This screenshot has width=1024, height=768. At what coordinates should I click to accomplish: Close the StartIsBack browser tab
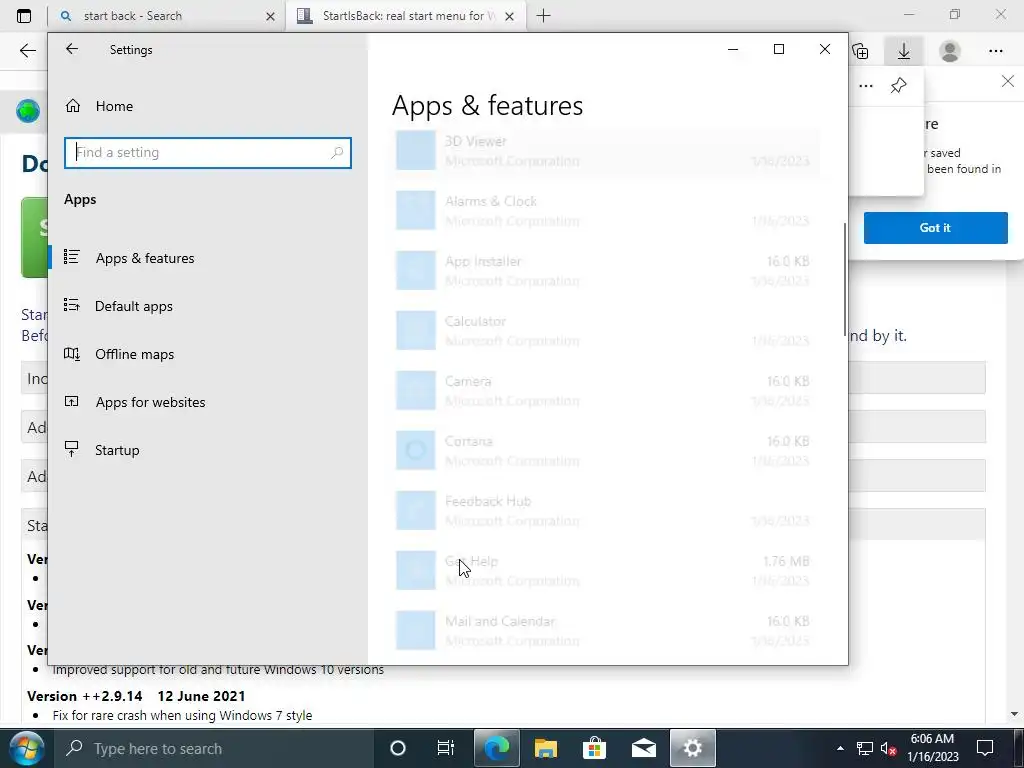[509, 16]
